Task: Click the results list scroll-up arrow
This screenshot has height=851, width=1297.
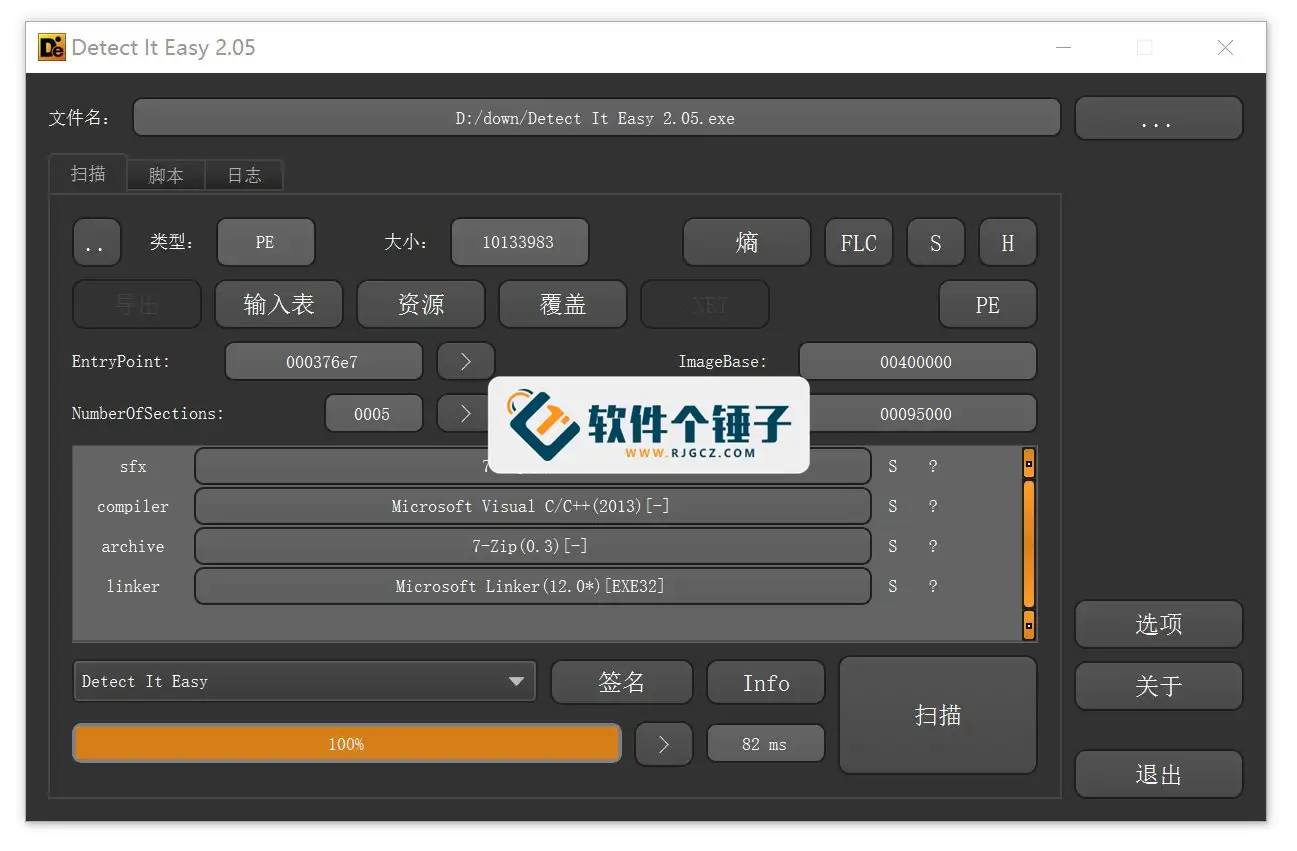Action: (x=1028, y=463)
